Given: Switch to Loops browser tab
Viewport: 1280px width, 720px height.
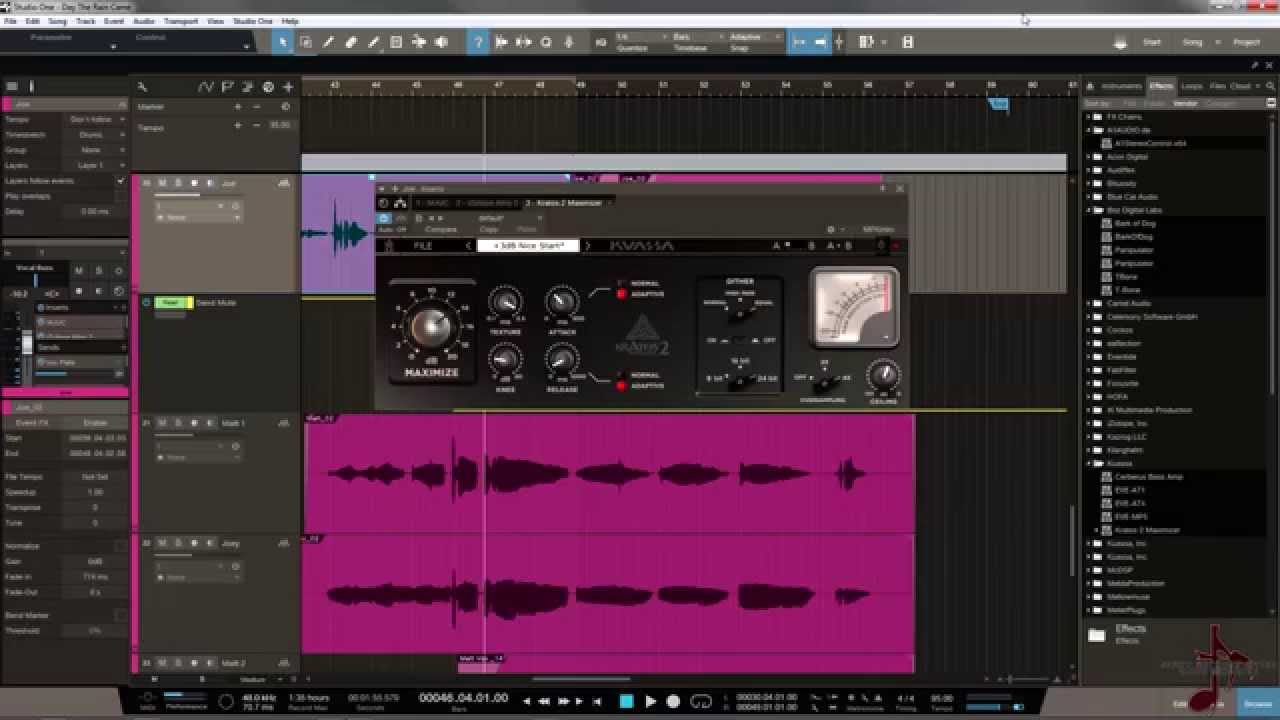Looking at the screenshot, I should [x=1191, y=87].
